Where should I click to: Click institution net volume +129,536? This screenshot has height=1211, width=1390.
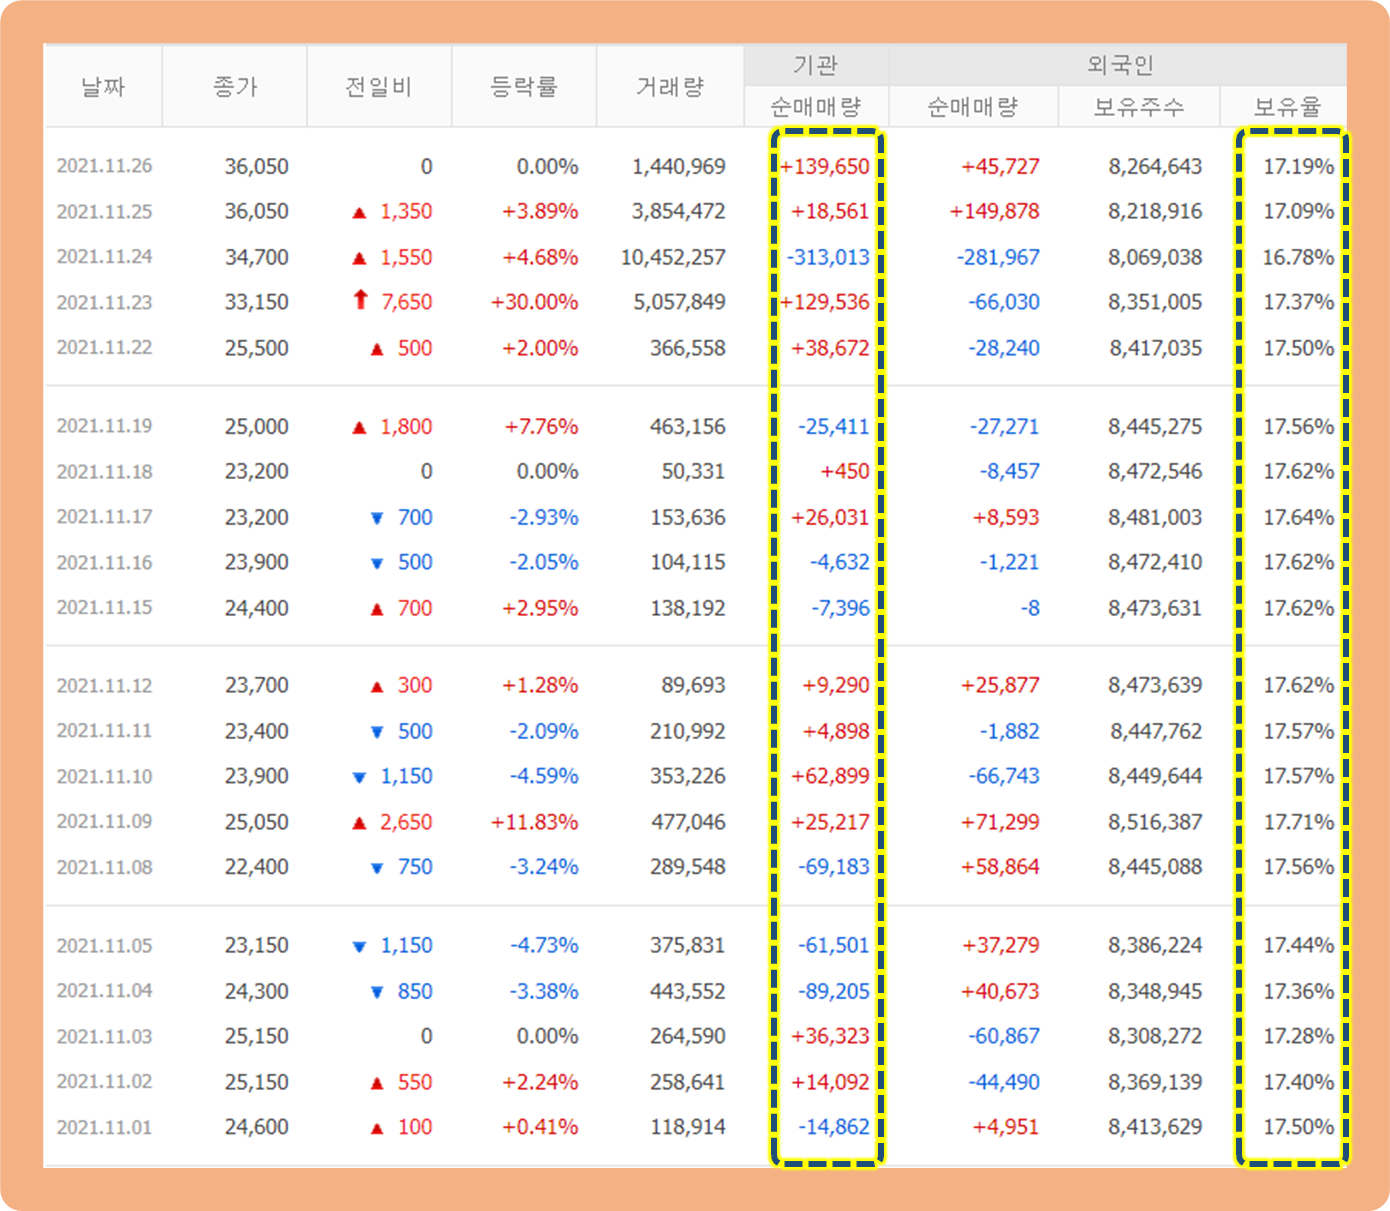825,302
